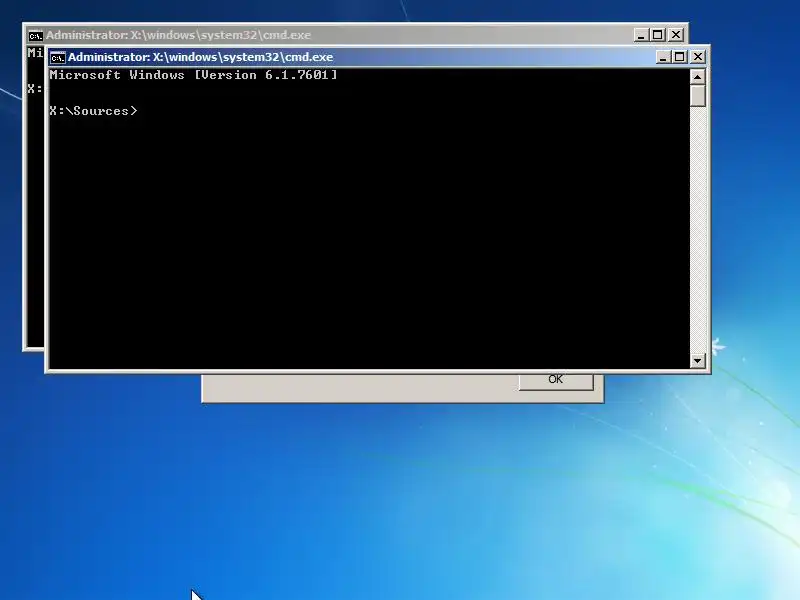Maximize the front cmd.exe window
800x600 pixels.
click(680, 57)
